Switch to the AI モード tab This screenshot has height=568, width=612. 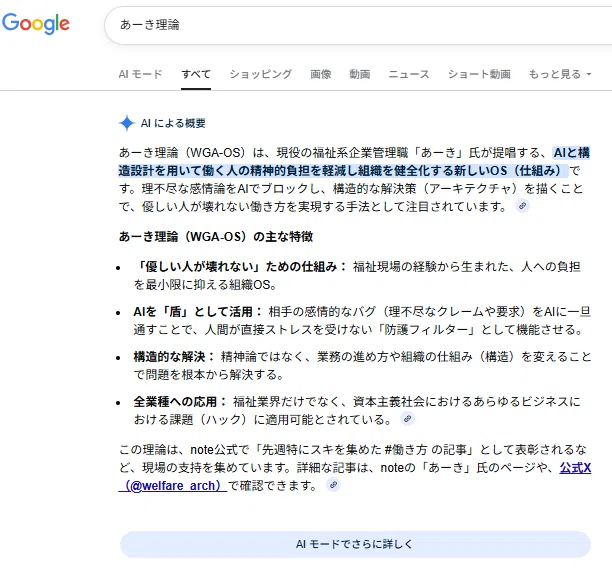[140, 74]
